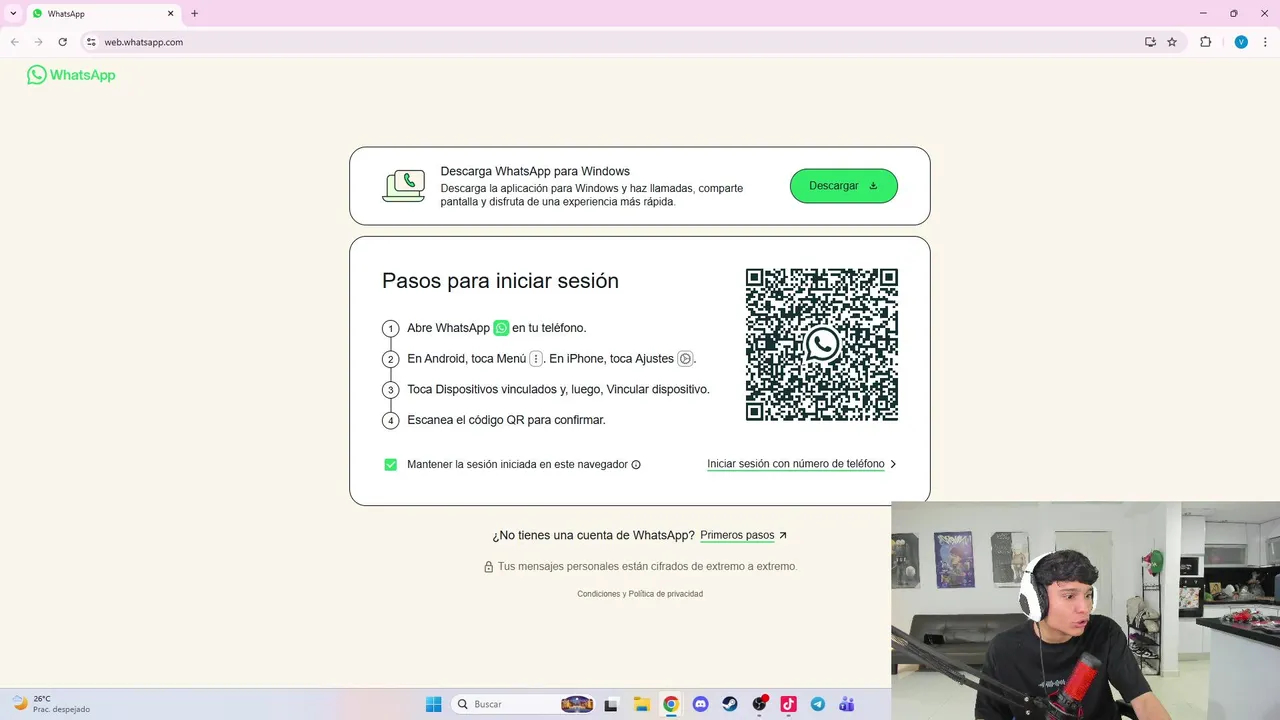This screenshot has width=1280, height=720.
Task: Open the Chrome profile avatar
Action: (x=1241, y=42)
